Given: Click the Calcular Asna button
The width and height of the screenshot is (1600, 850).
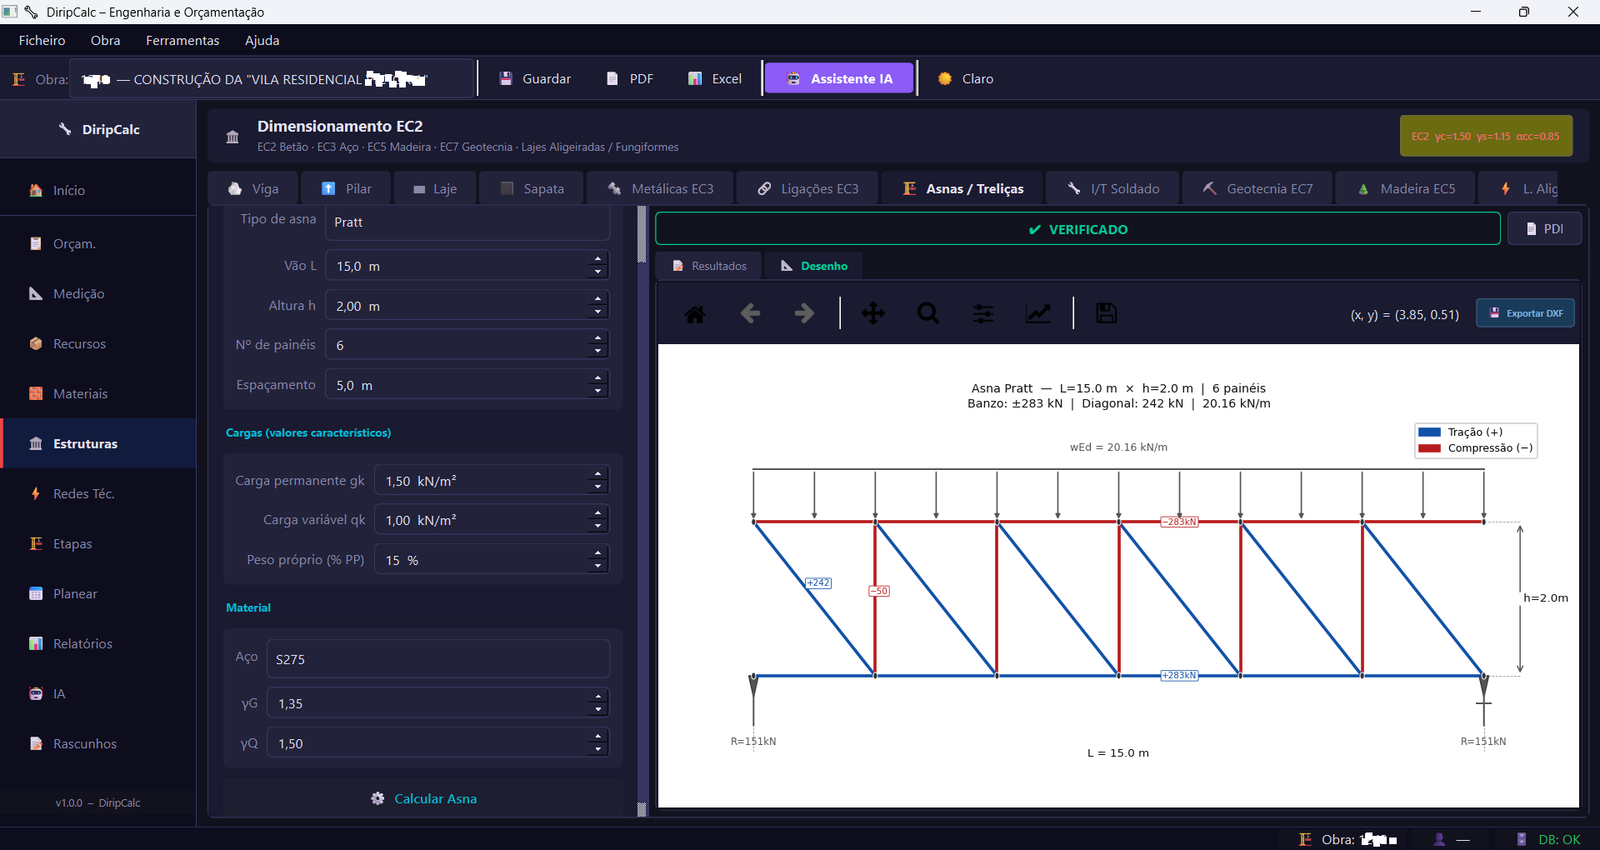Looking at the screenshot, I should 423,799.
